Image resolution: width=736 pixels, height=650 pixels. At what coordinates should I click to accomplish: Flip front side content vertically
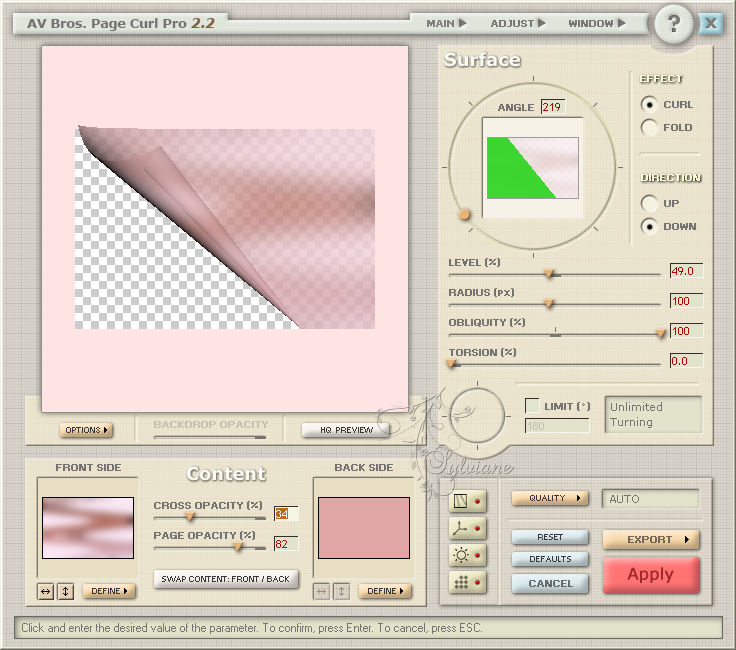tap(66, 591)
